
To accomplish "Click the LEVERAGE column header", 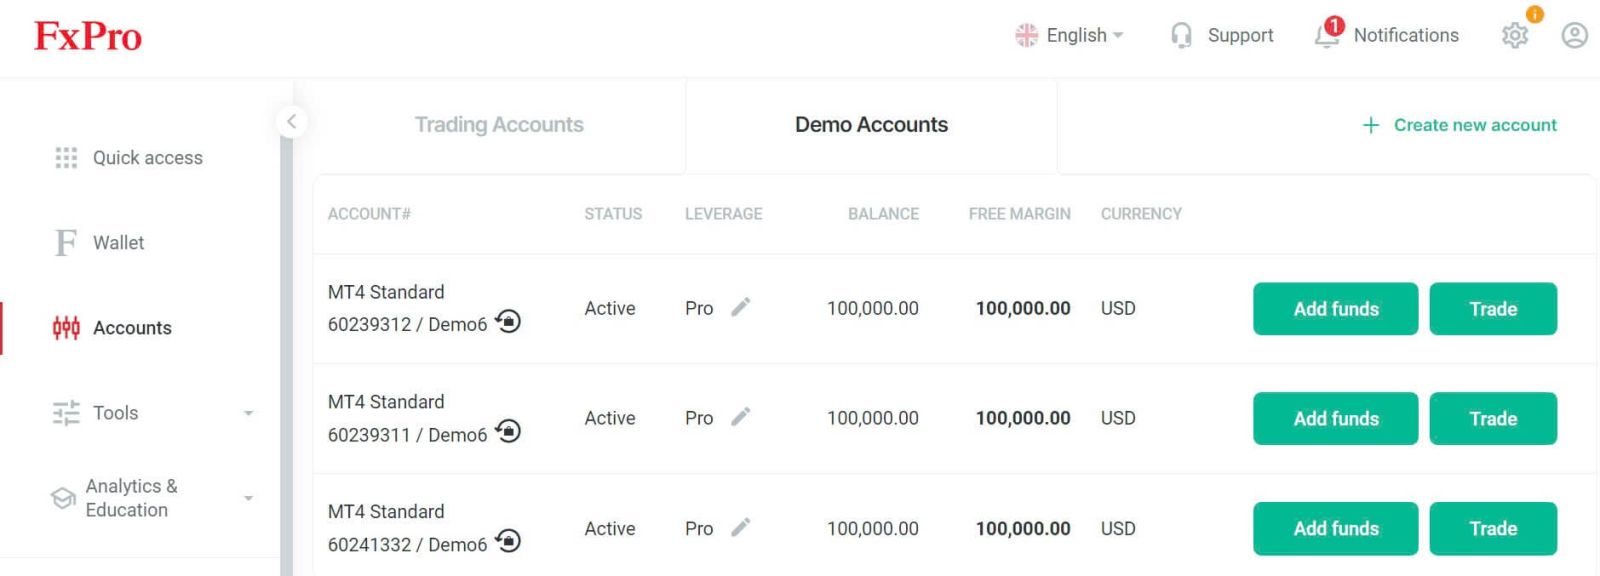I will (x=723, y=214).
